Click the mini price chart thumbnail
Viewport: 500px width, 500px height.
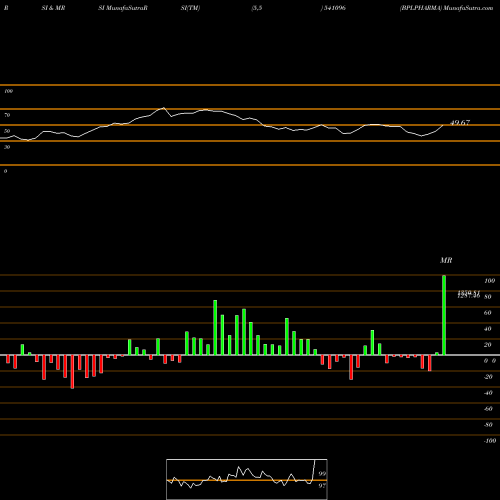pyautogui.click(x=247, y=479)
